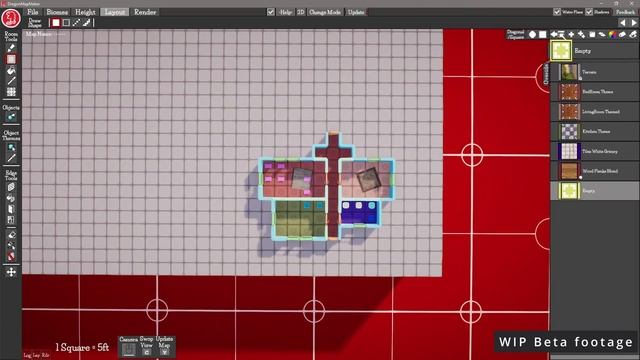Switch to the Render tab
This screenshot has height=360, width=640.
(x=145, y=12)
